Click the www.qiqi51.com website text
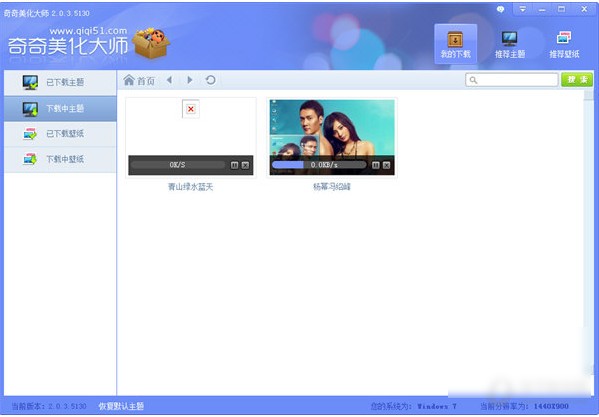Viewport: 599px width, 417px height. coord(88,31)
